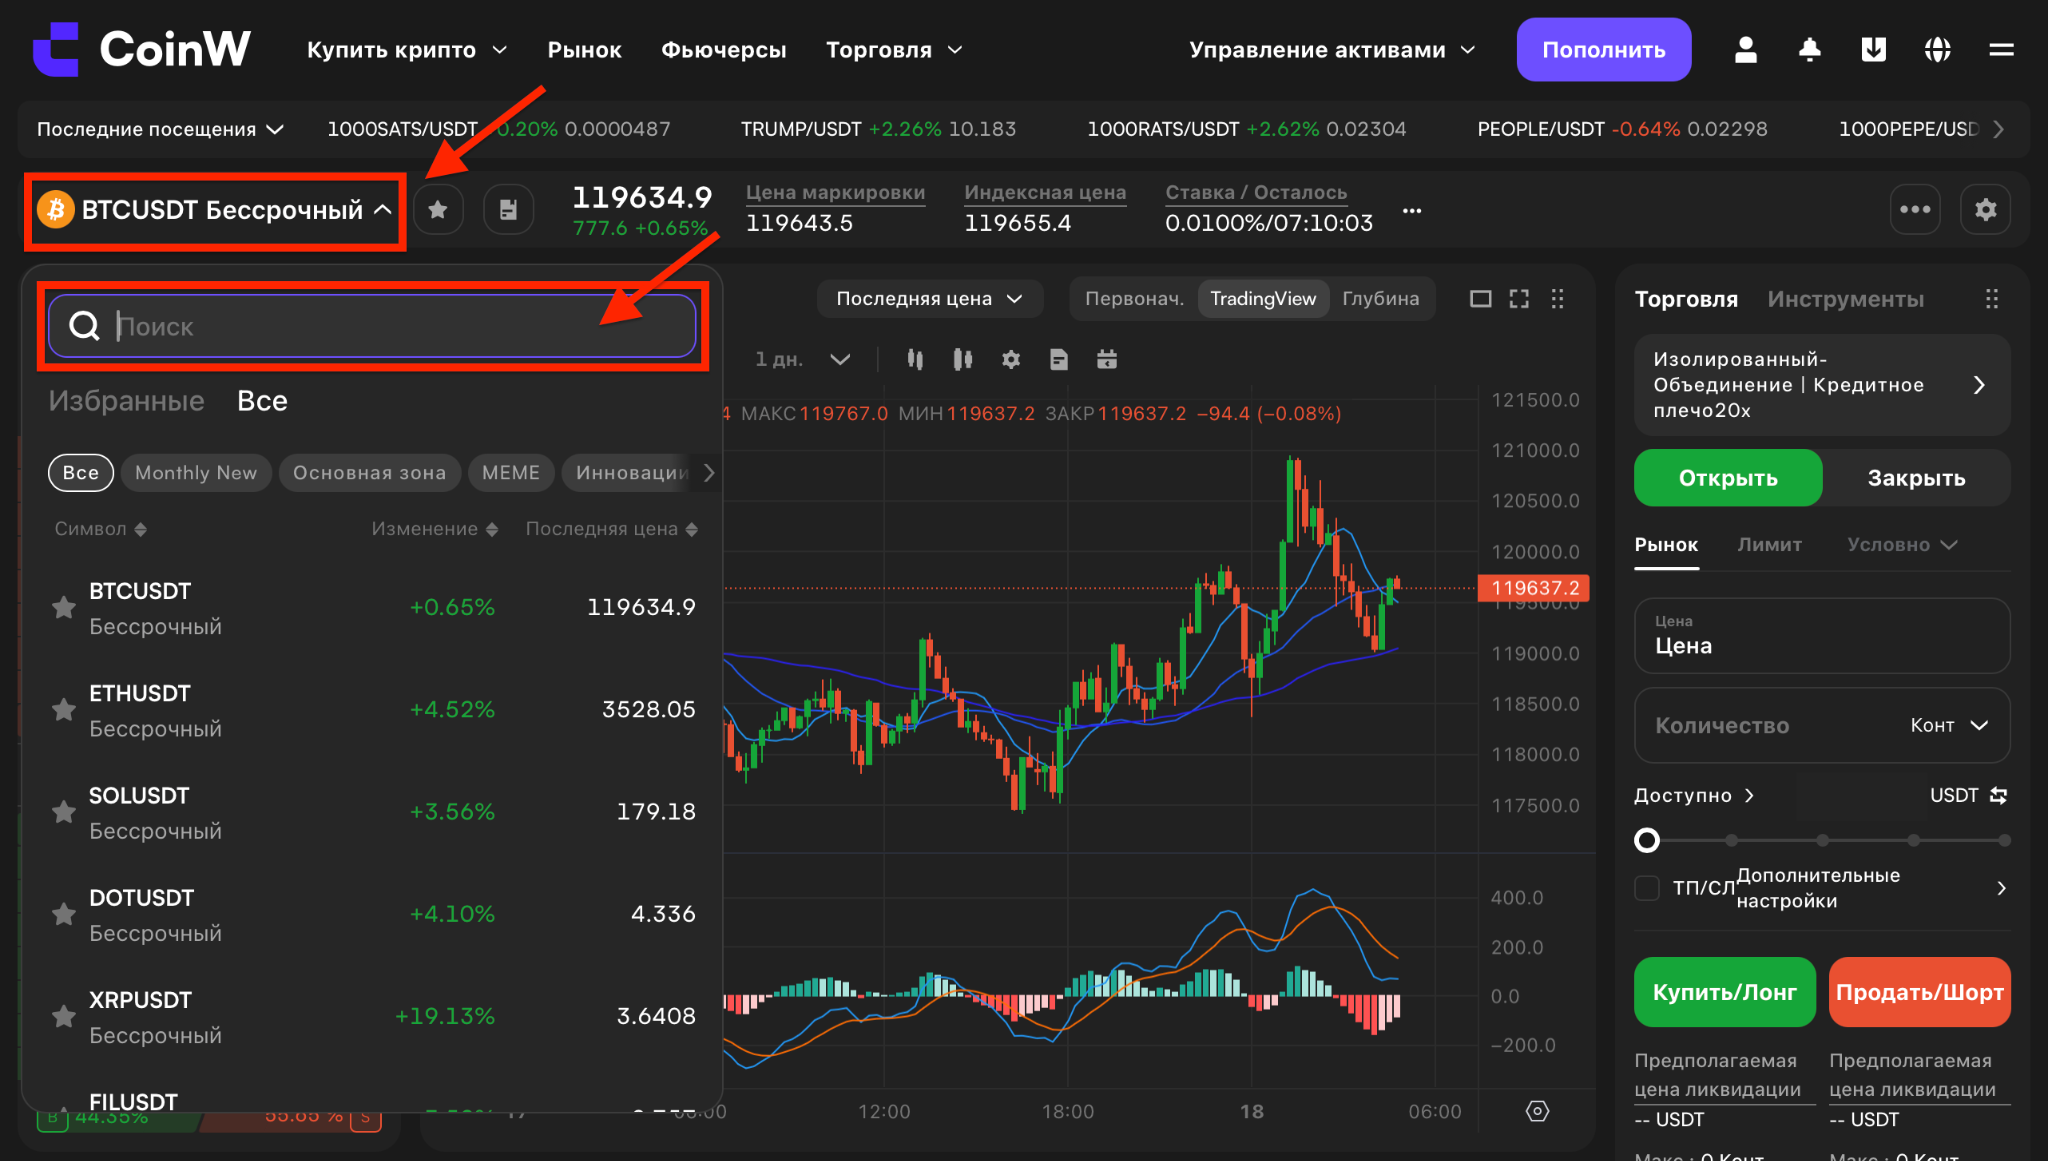The height and width of the screenshot is (1161, 2048).
Task: Open chart calendar date icon
Action: click(1107, 359)
